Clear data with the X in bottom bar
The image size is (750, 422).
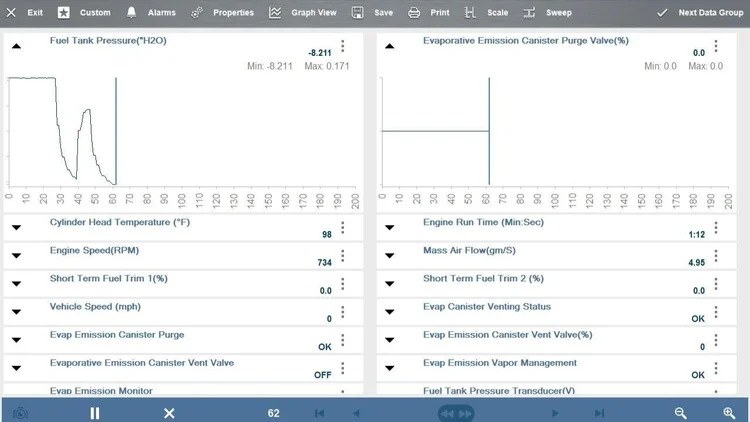pos(169,413)
